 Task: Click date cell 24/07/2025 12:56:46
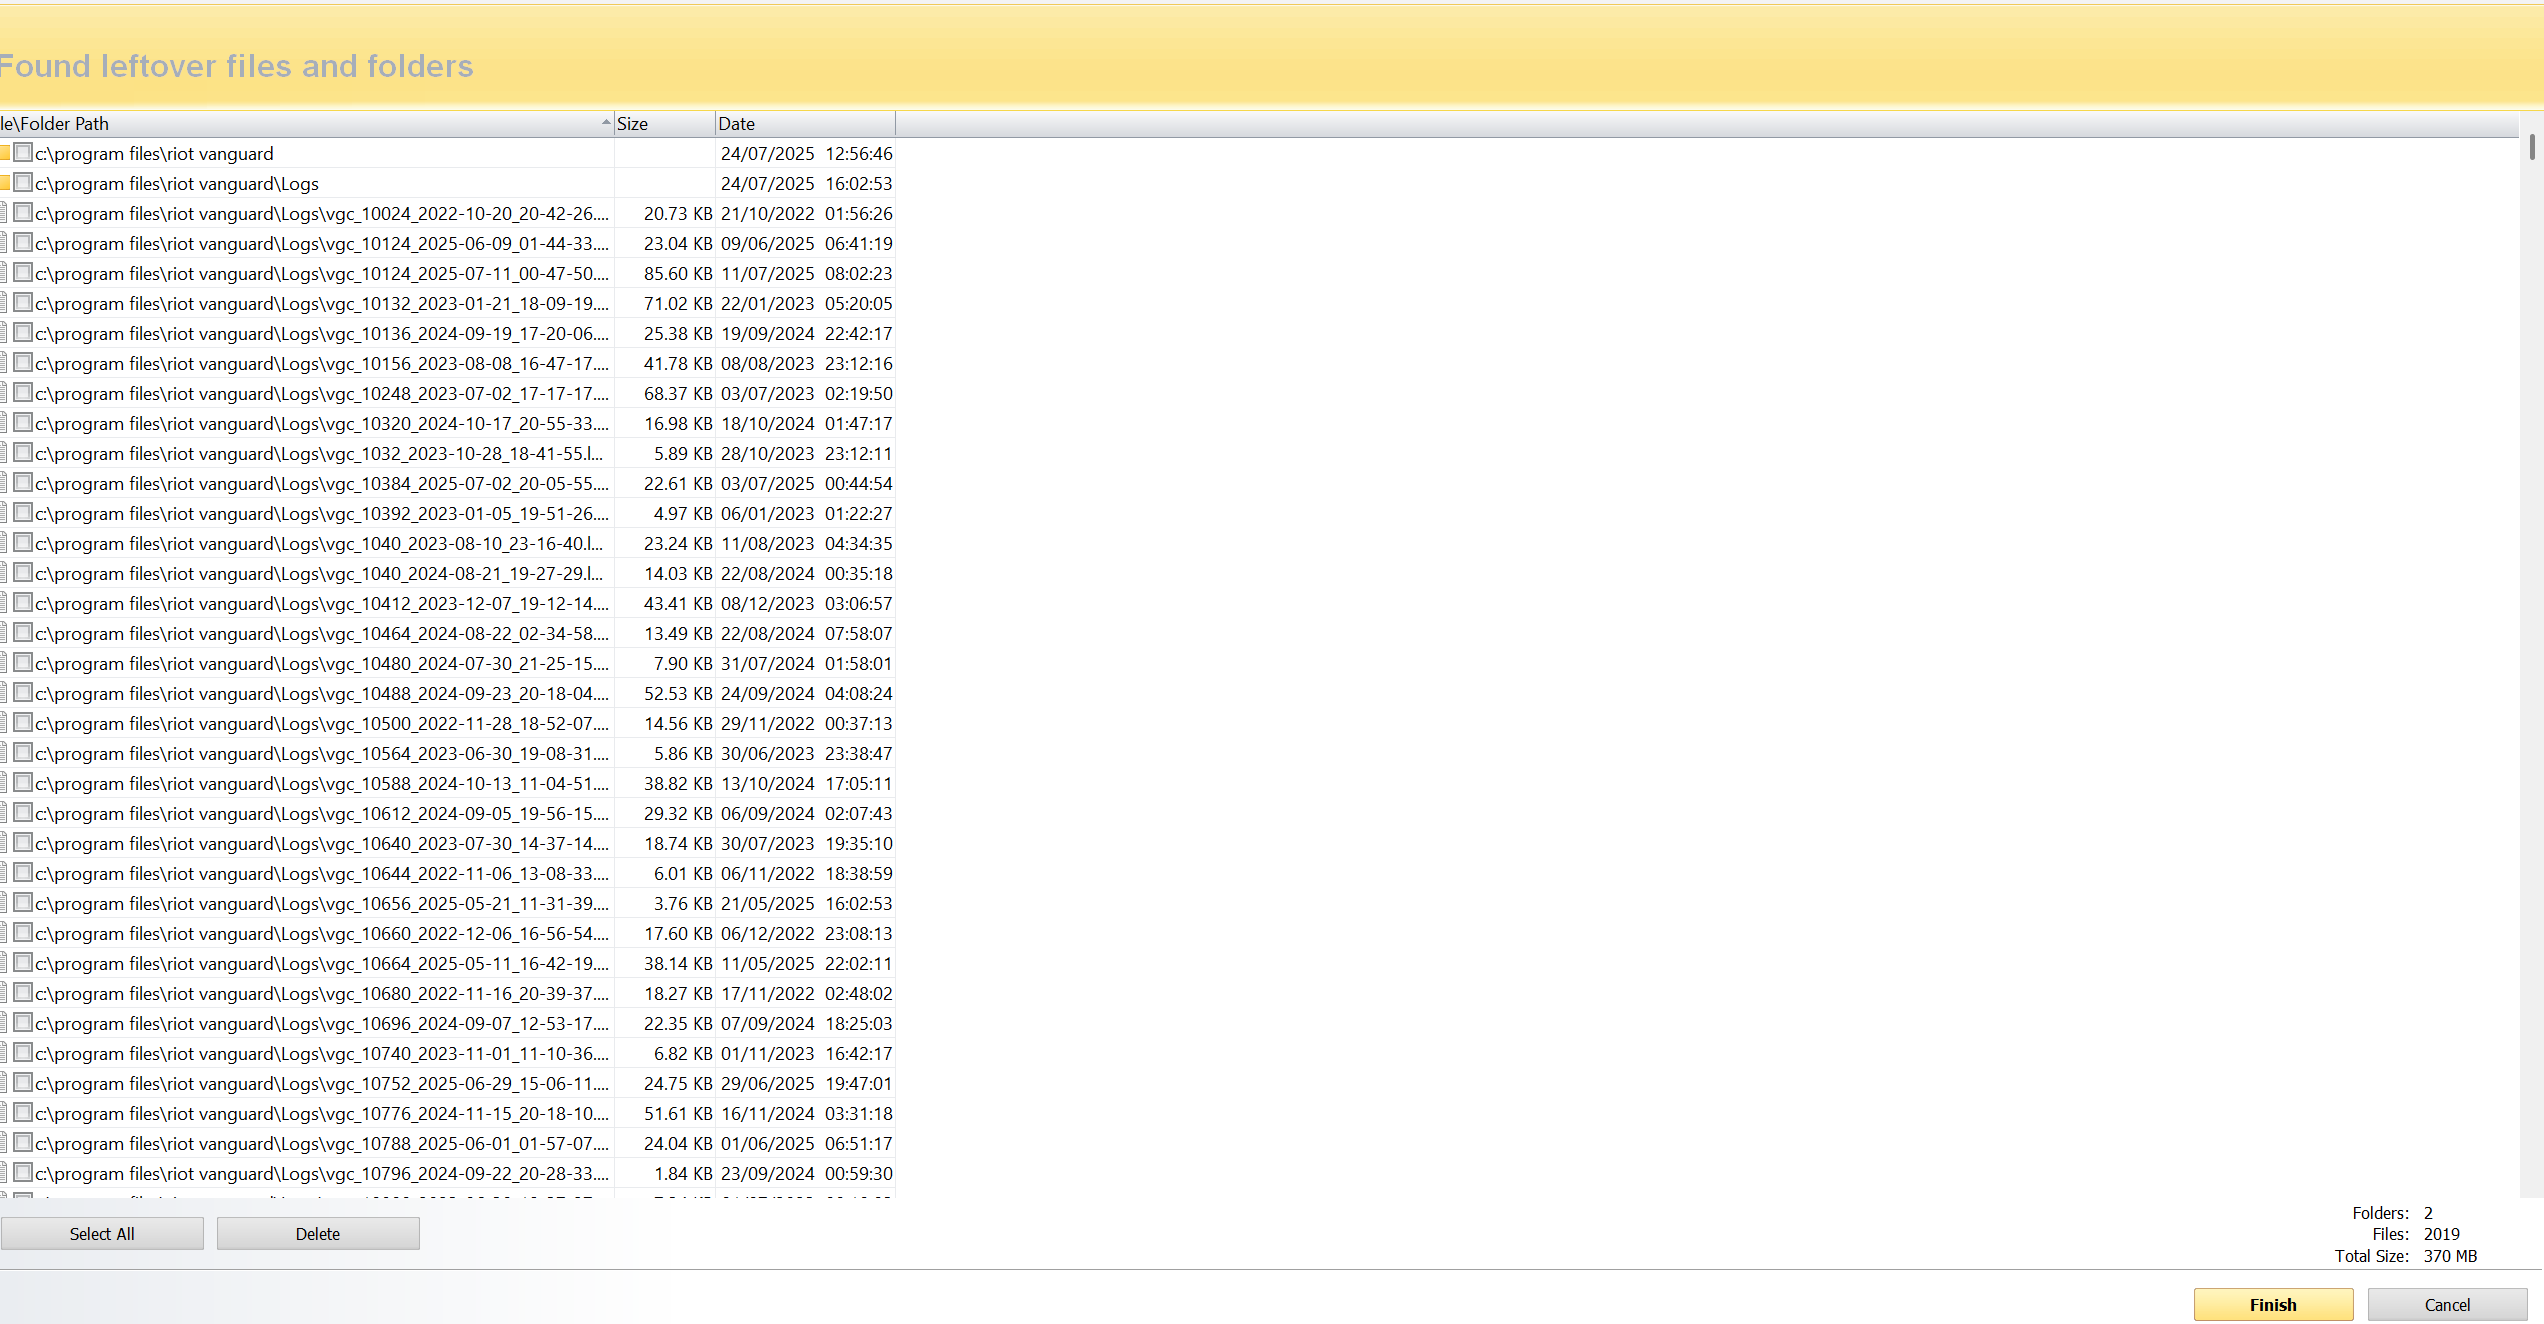tap(807, 153)
